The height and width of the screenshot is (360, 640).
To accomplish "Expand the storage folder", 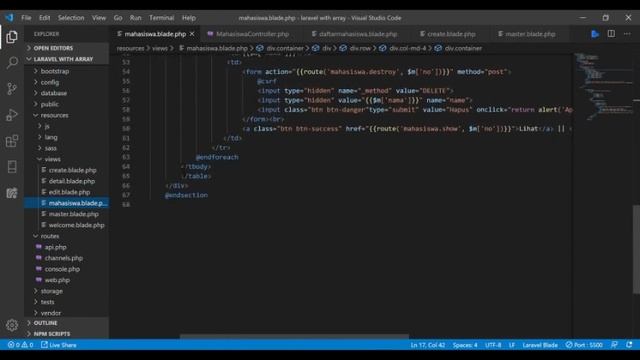I will point(67,291).
